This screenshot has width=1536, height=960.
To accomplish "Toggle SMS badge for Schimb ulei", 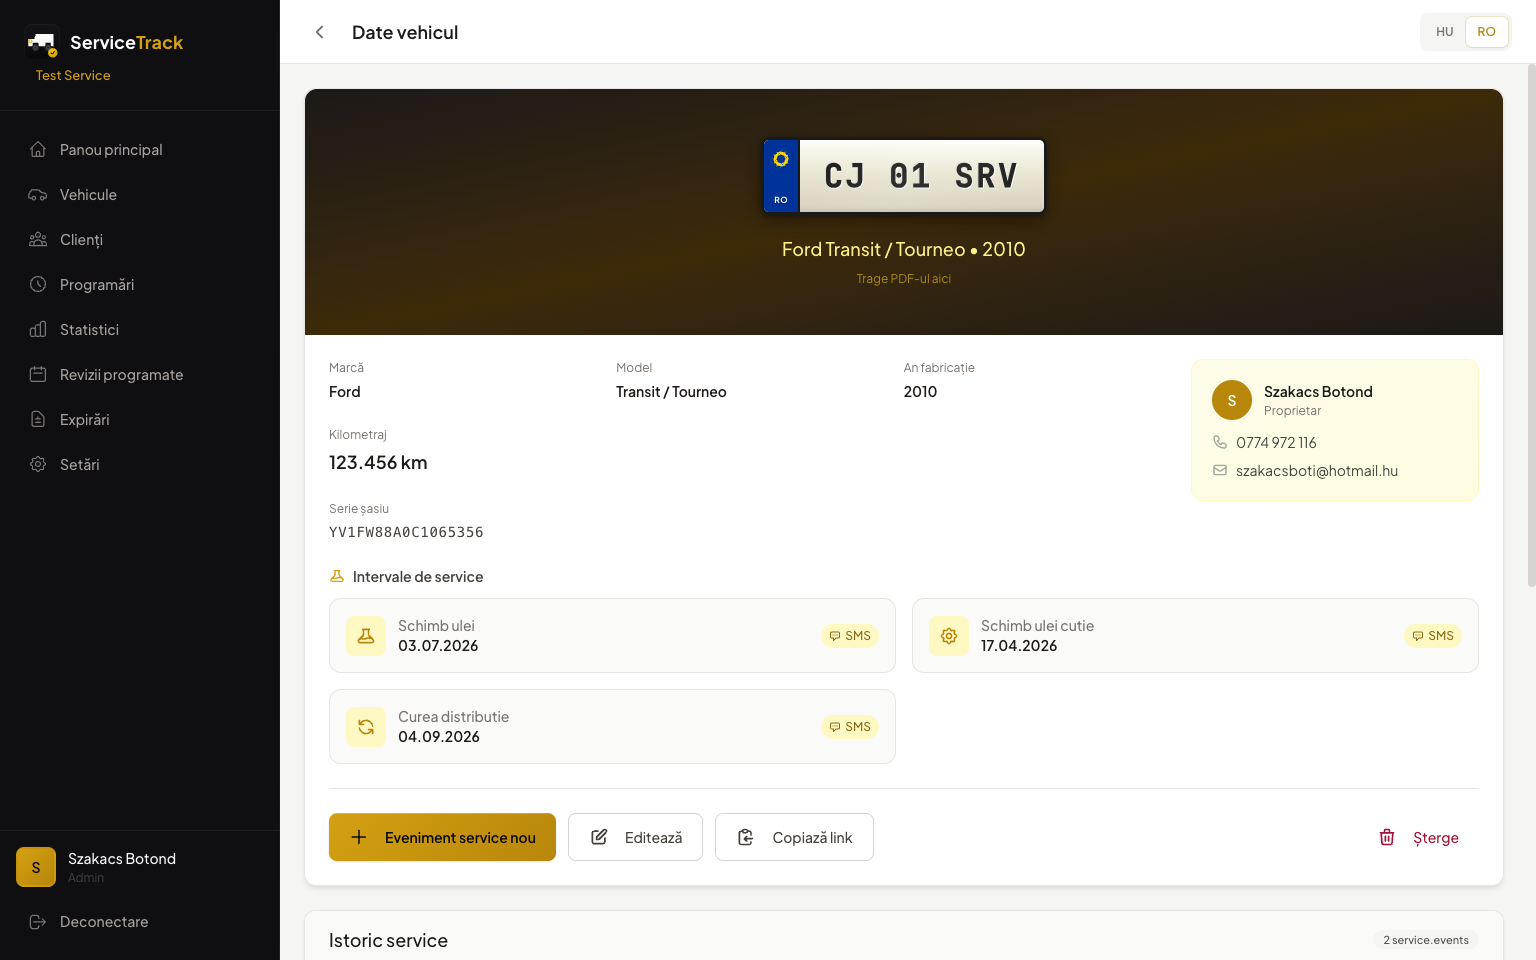I will coord(850,636).
